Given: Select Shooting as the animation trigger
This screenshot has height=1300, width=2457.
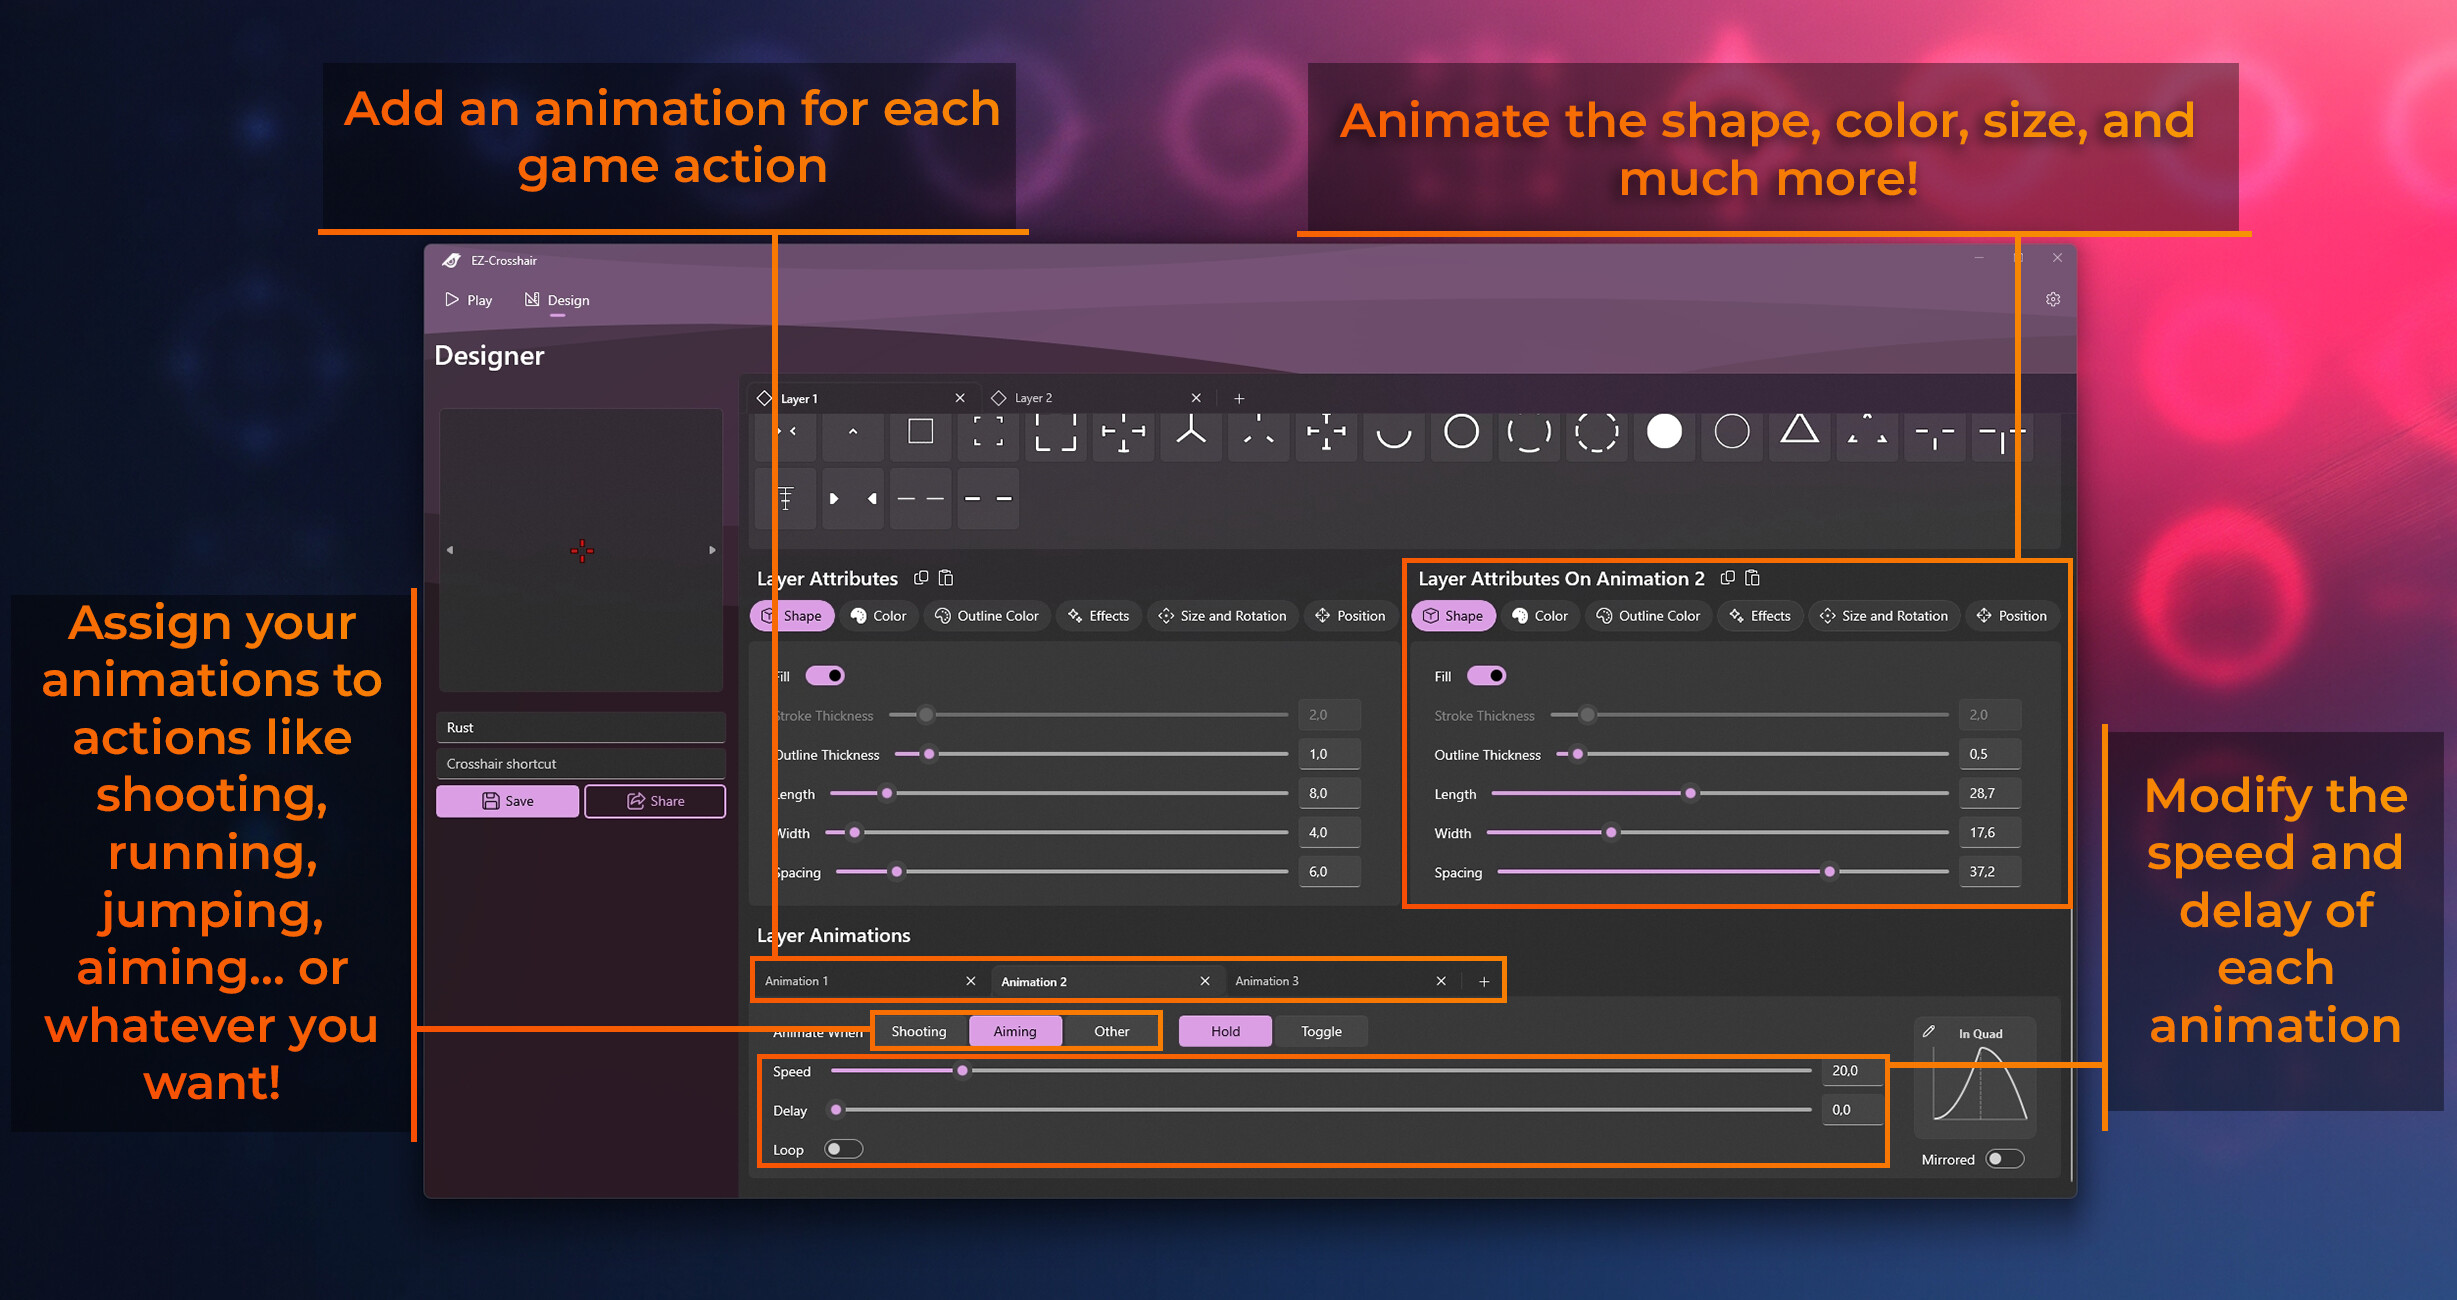Looking at the screenshot, I should pyautogui.click(x=918, y=1031).
